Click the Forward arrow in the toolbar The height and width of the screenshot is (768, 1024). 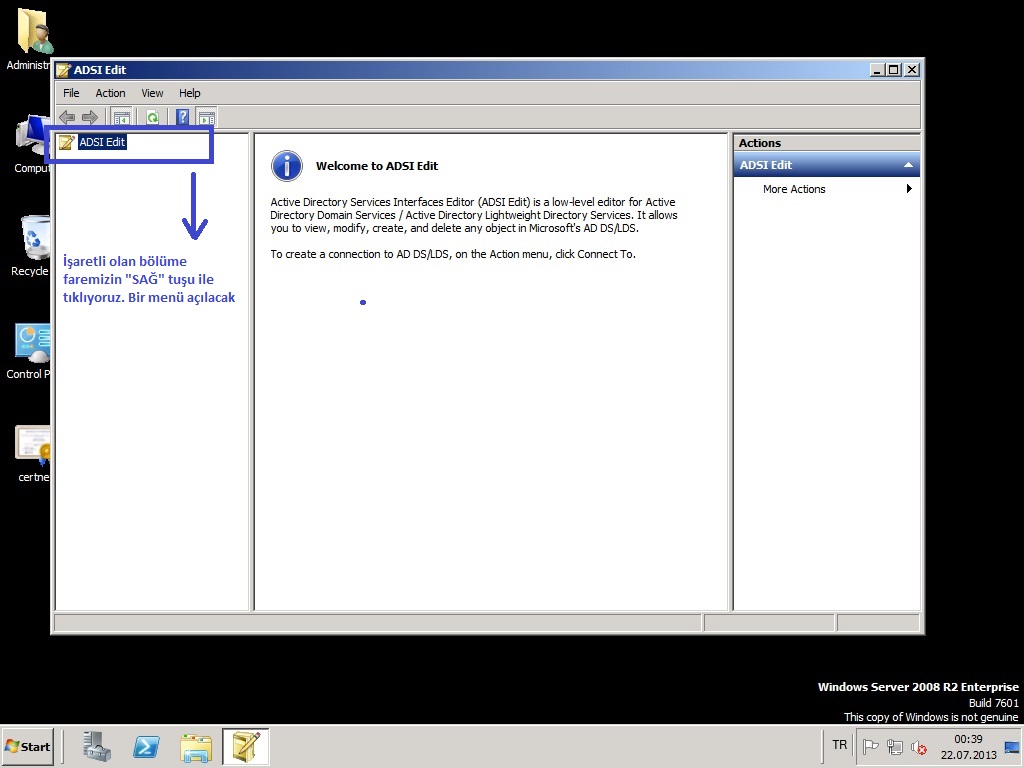[x=89, y=118]
